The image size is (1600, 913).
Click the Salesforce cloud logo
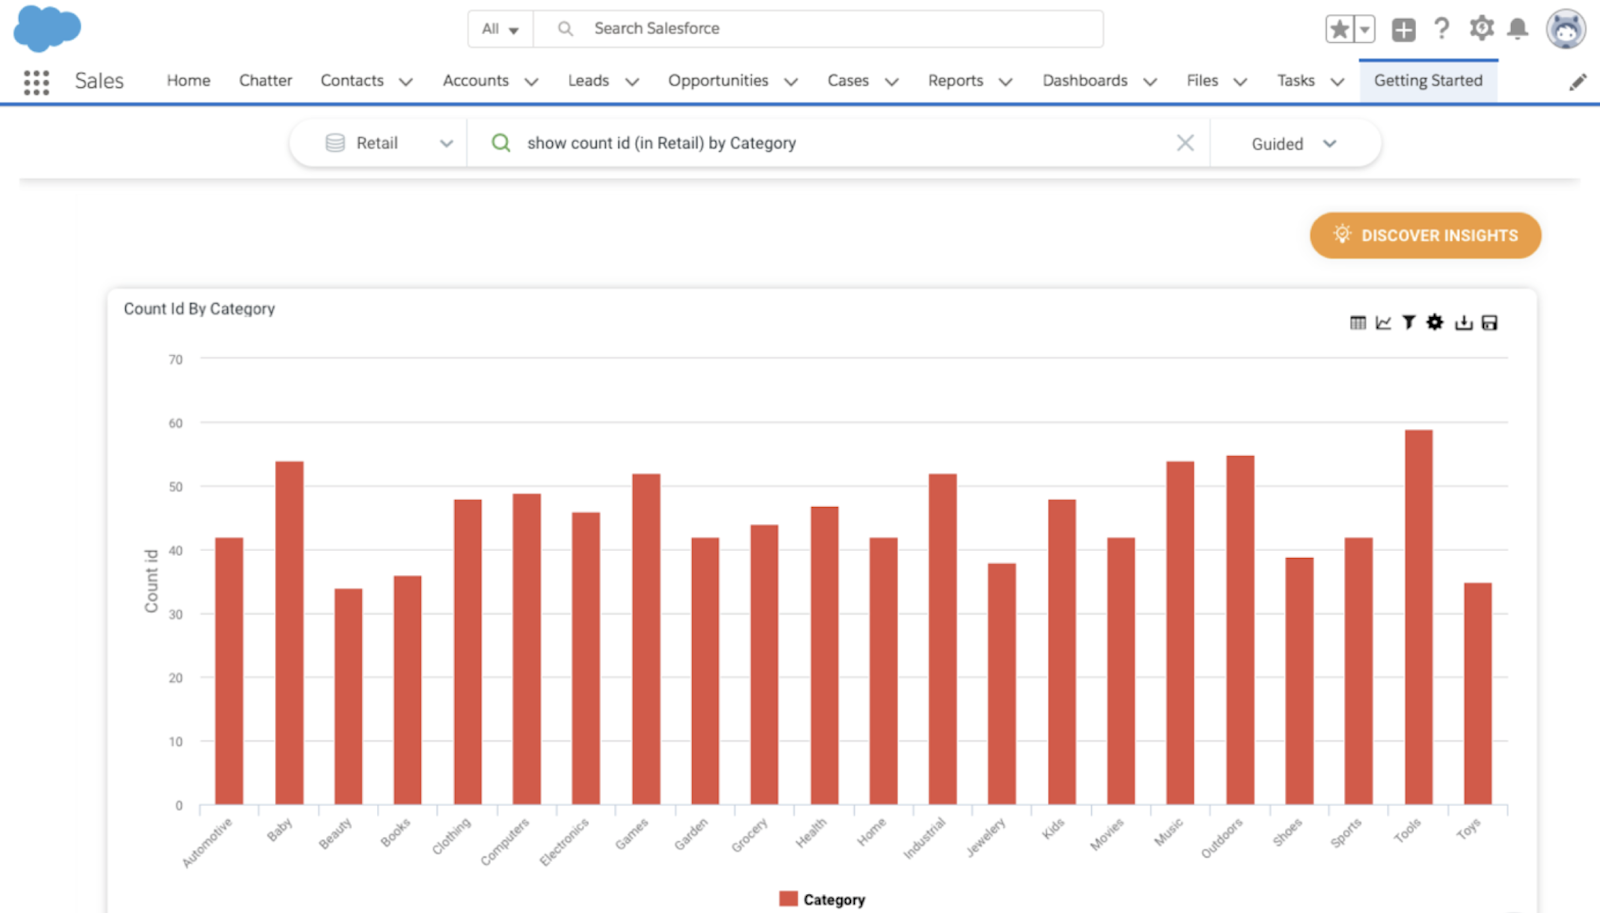(x=47, y=28)
